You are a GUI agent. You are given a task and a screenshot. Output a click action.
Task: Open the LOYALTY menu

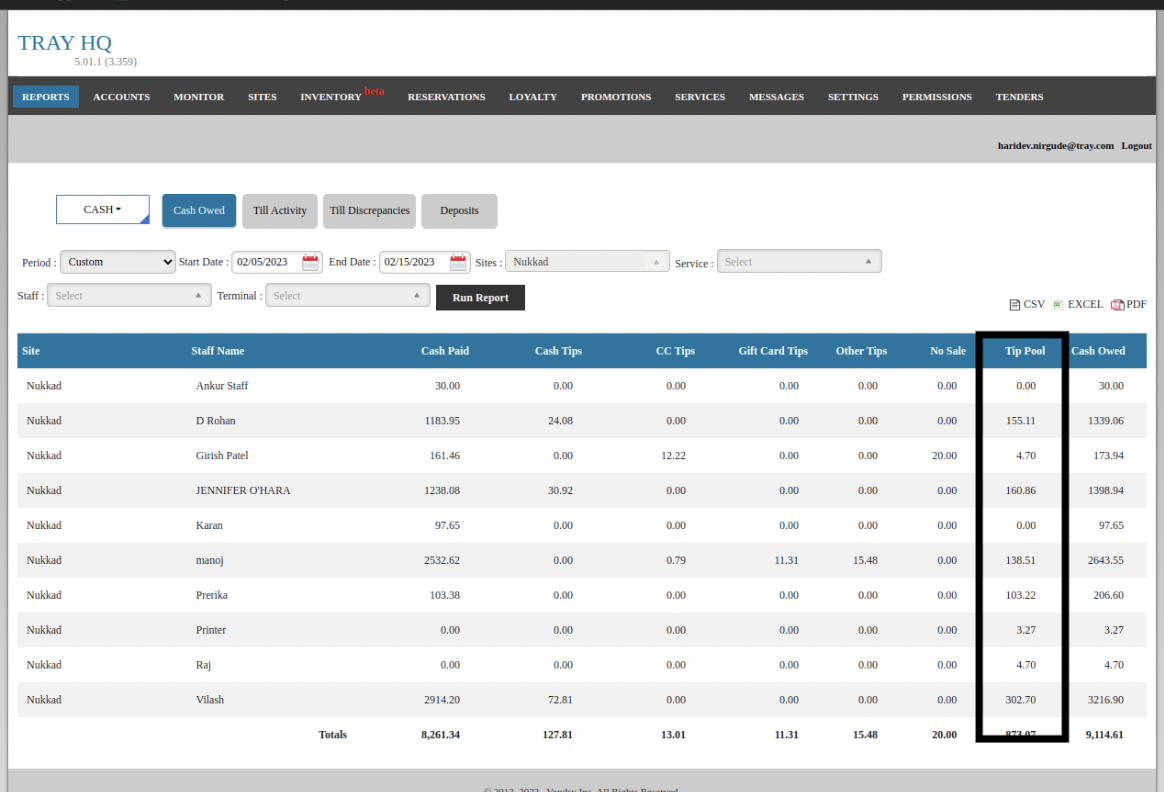click(x=532, y=96)
